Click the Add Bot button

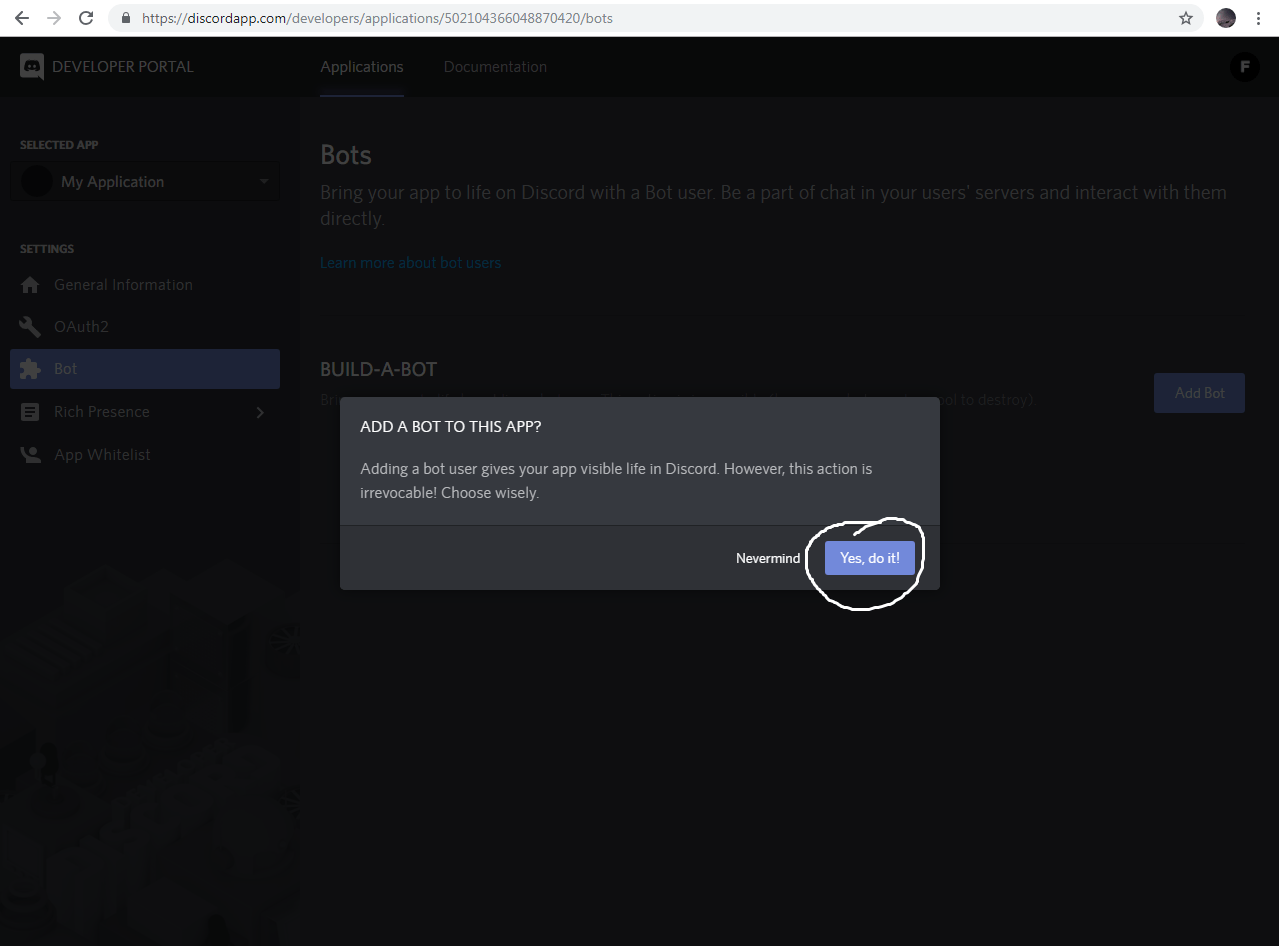tap(1199, 393)
